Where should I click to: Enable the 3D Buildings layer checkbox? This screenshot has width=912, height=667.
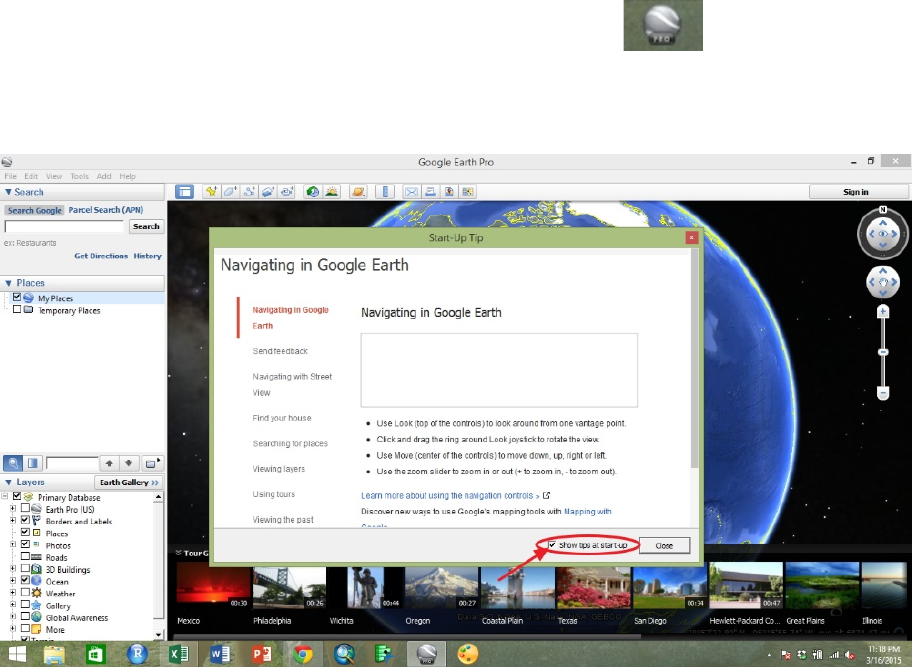pos(25,568)
